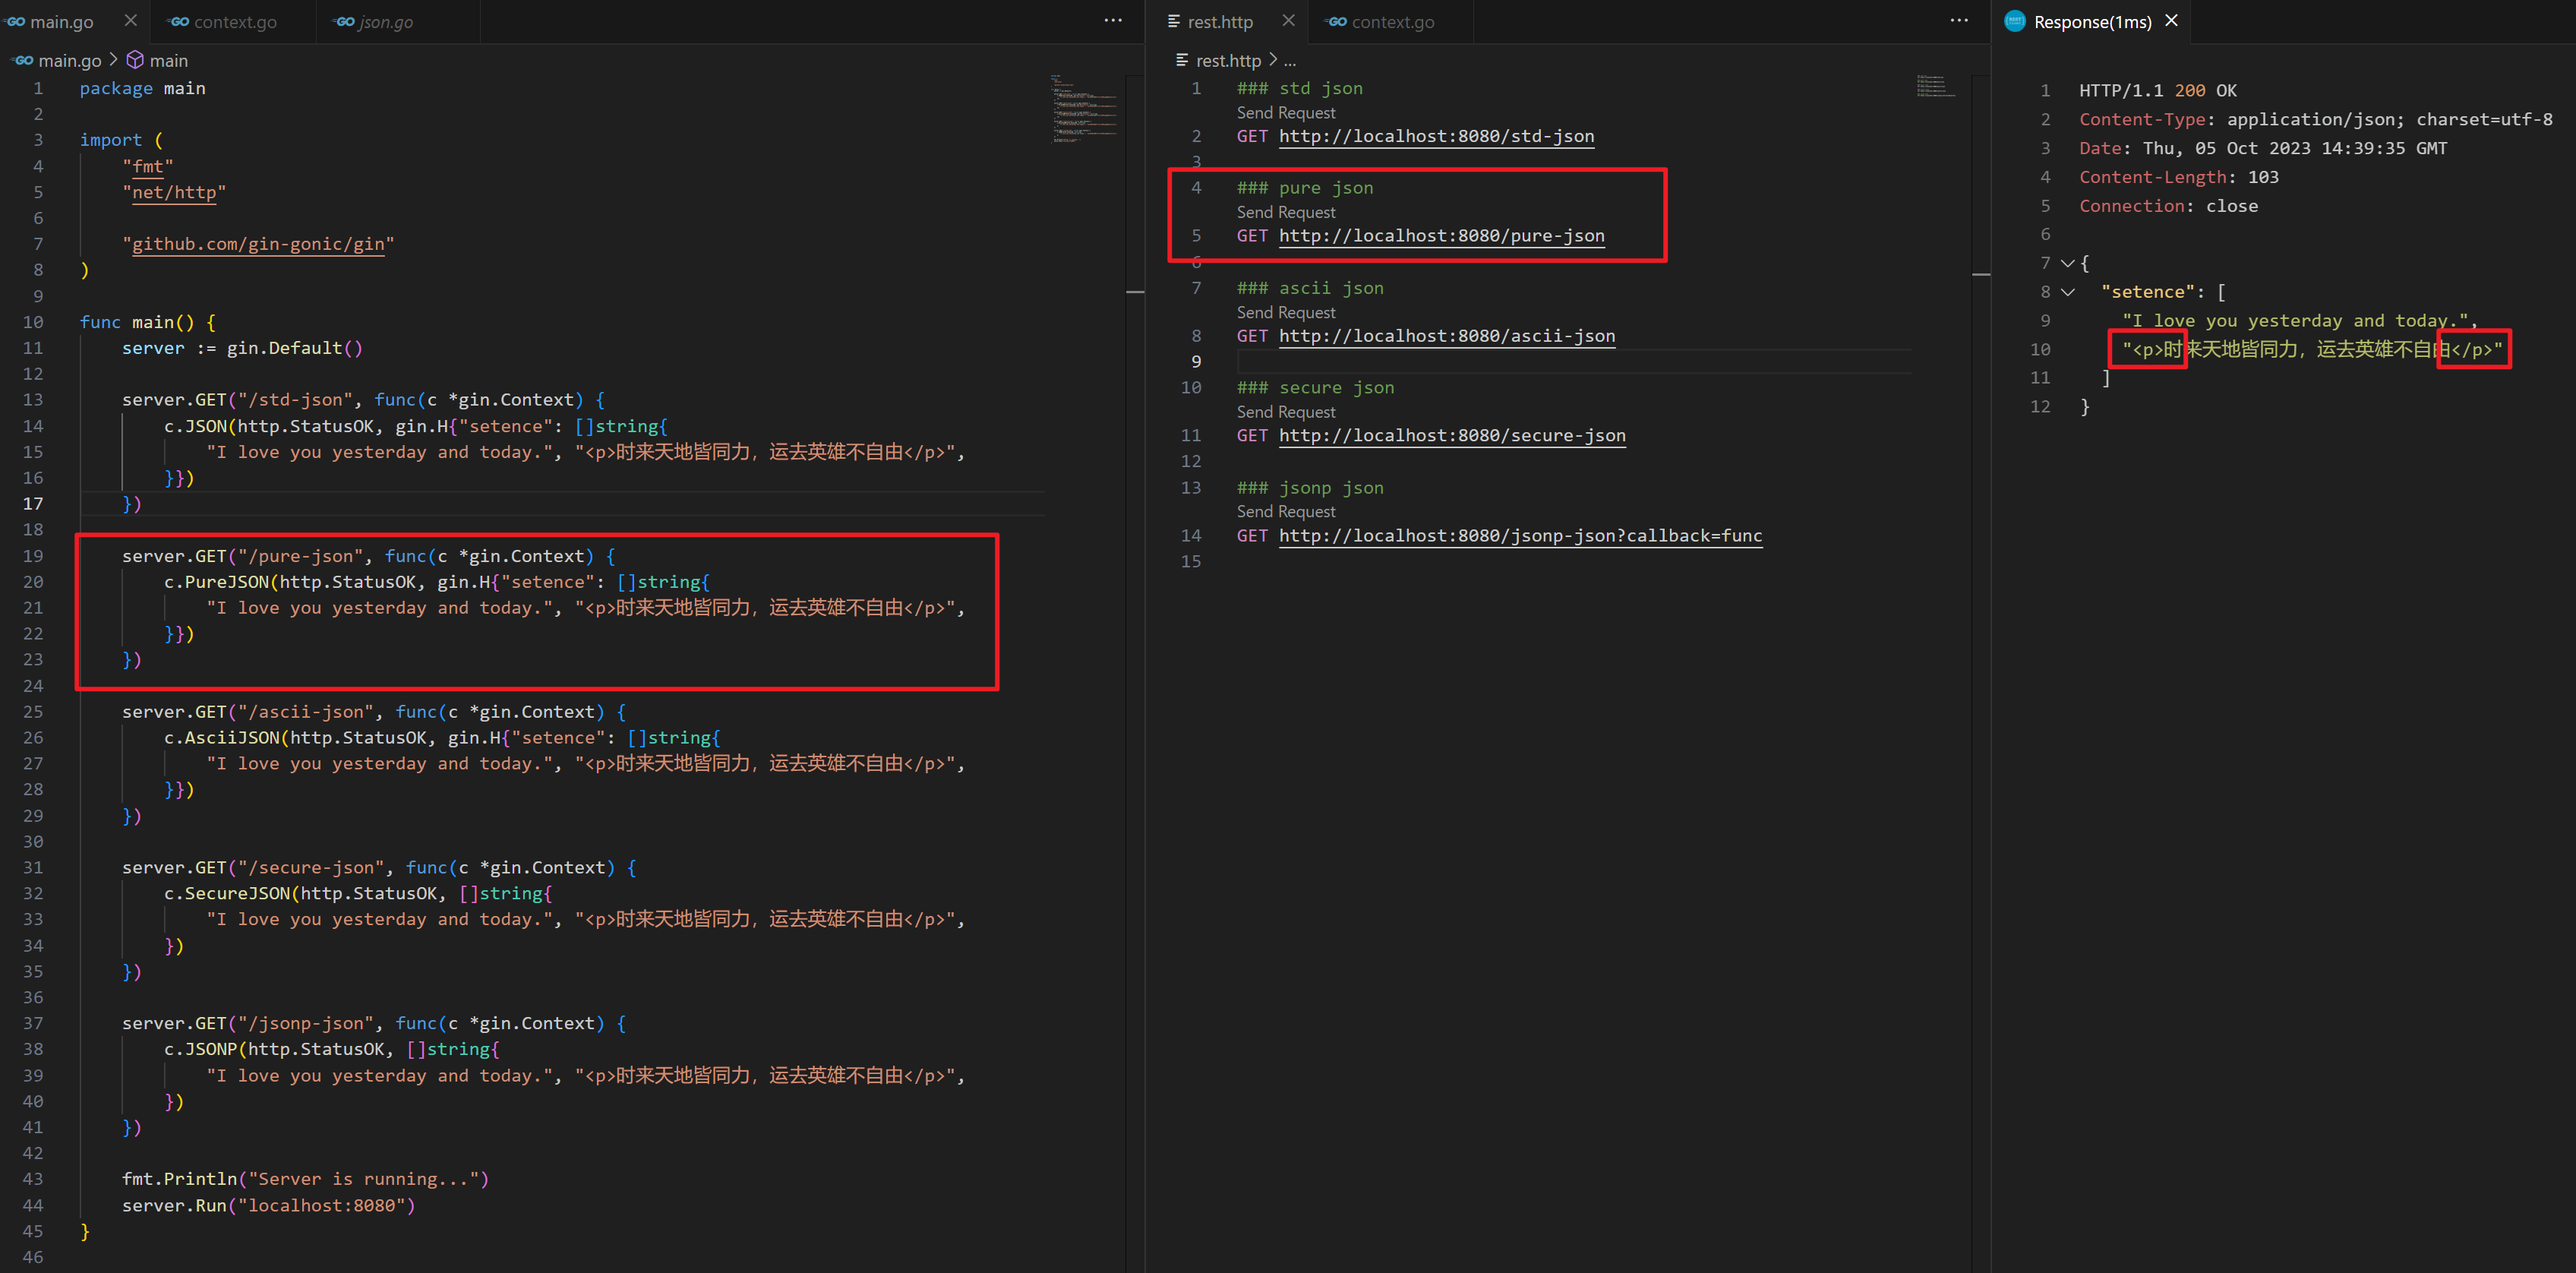Close the Response(1ms) tab
The image size is (2576, 1273).
[2171, 20]
